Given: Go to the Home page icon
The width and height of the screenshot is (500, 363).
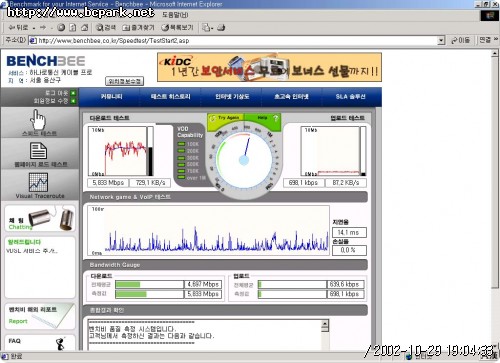Looking at the screenshot, I should pyautogui.click(x=85, y=28).
